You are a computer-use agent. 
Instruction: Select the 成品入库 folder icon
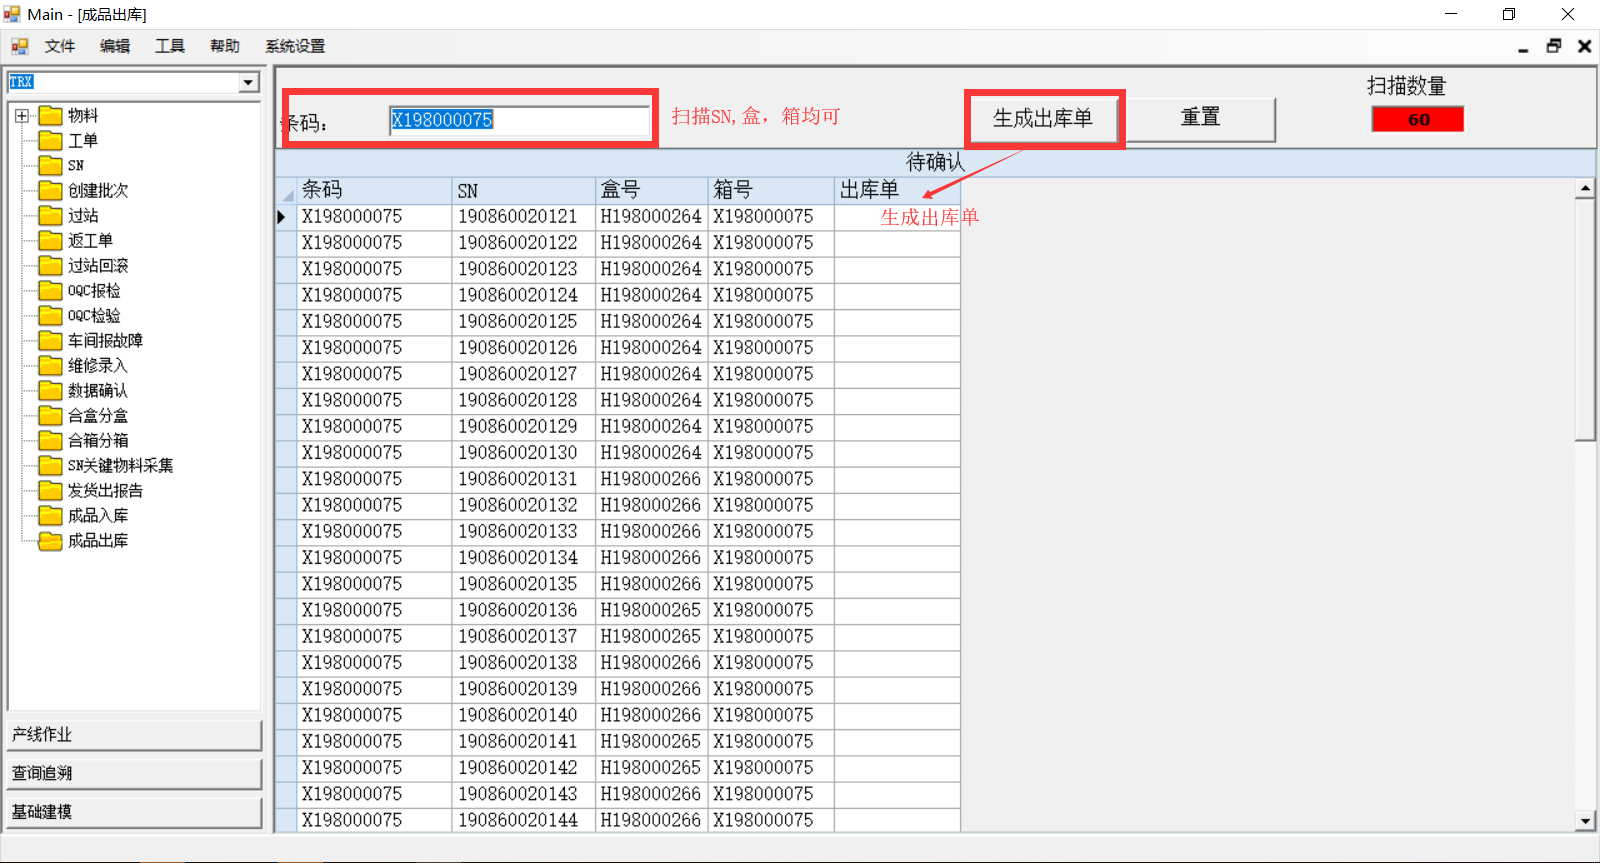coord(50,516)
